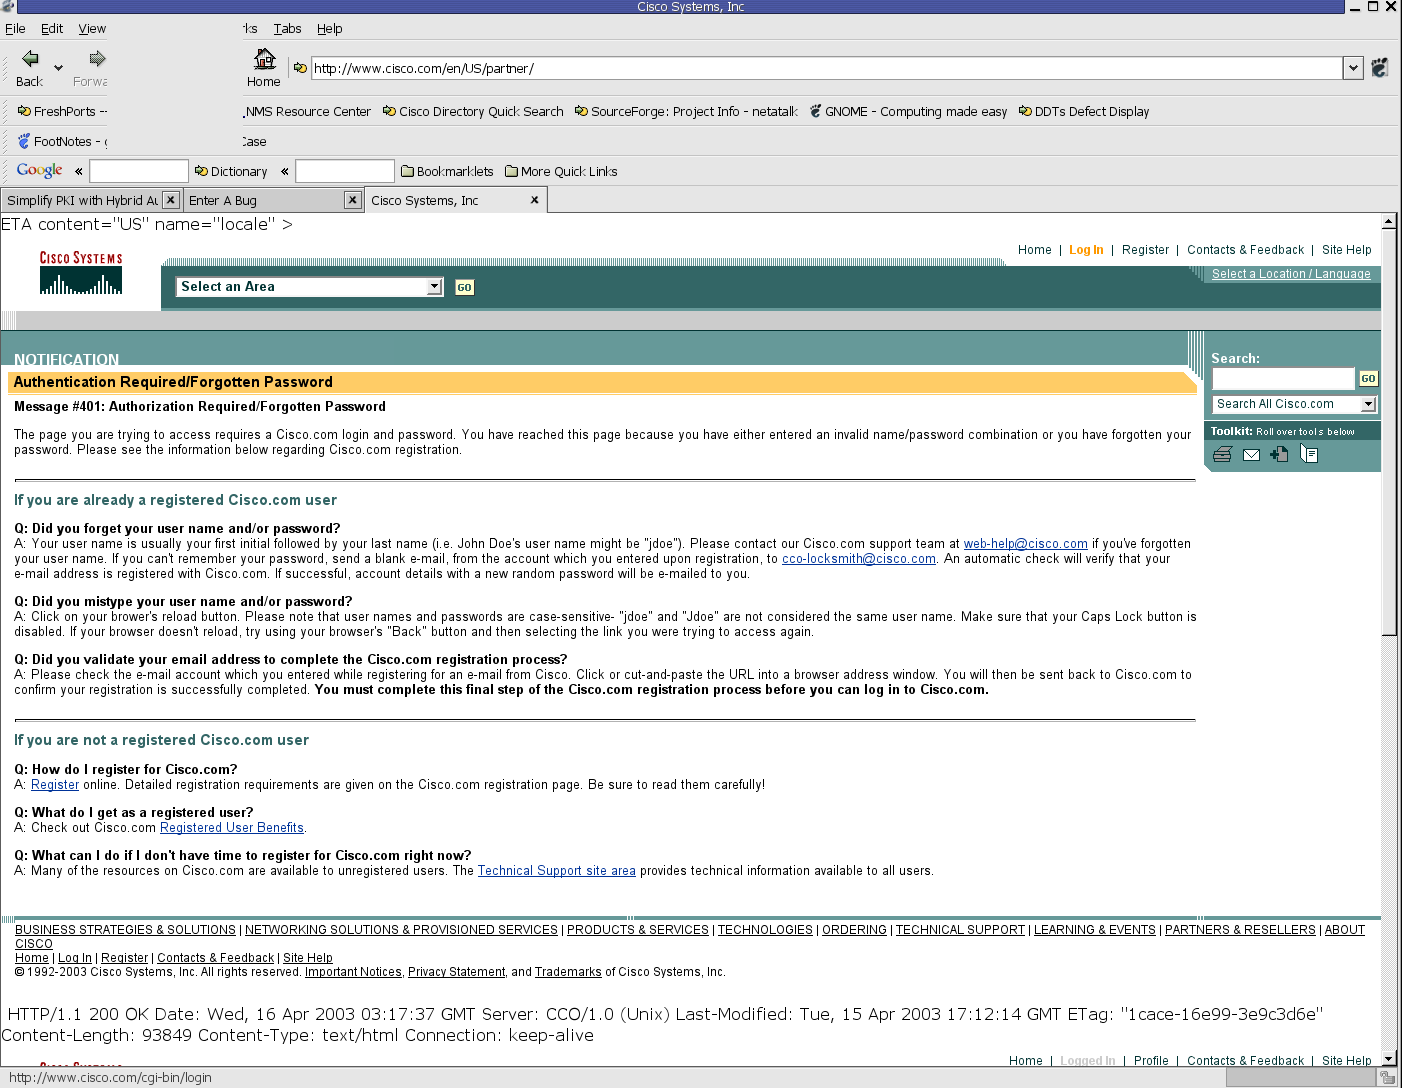Click the email page toolkit icon
This screenshot has height=1088, width=1402.
tap(1251, 455)
